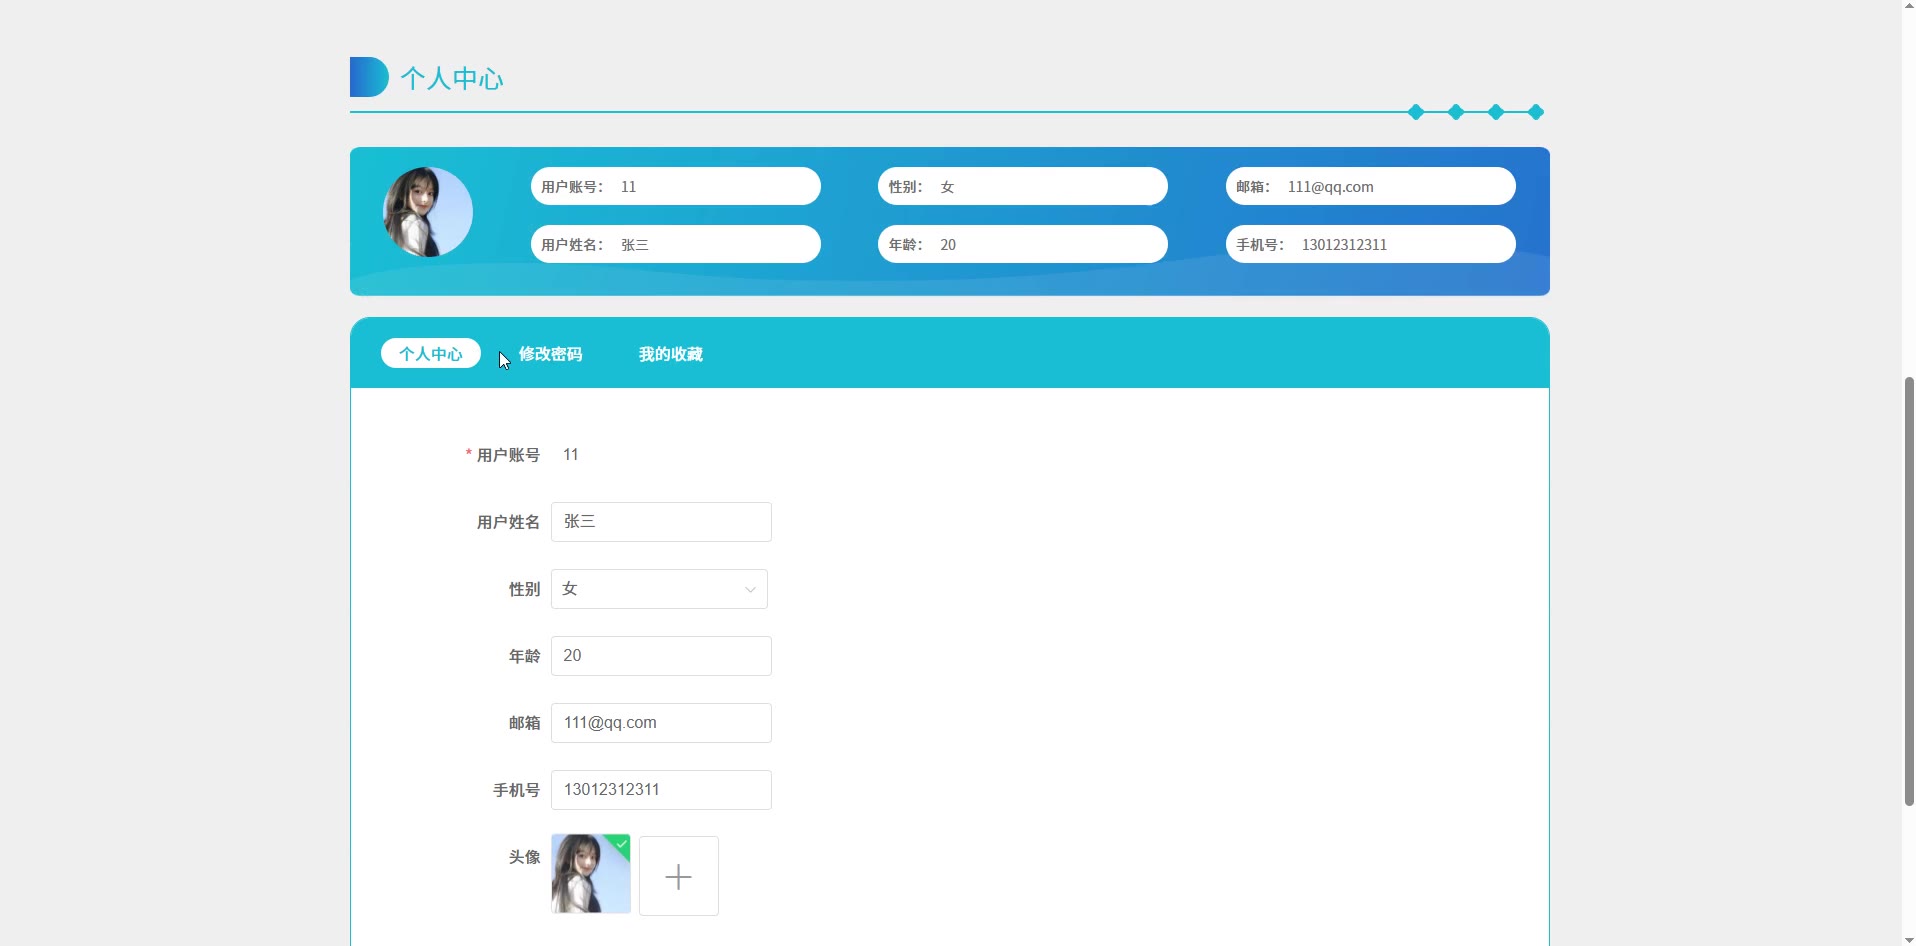Screen dimensions: 1916x946
Task: Click the 邮箱 input field
Action: click(660, 723)
